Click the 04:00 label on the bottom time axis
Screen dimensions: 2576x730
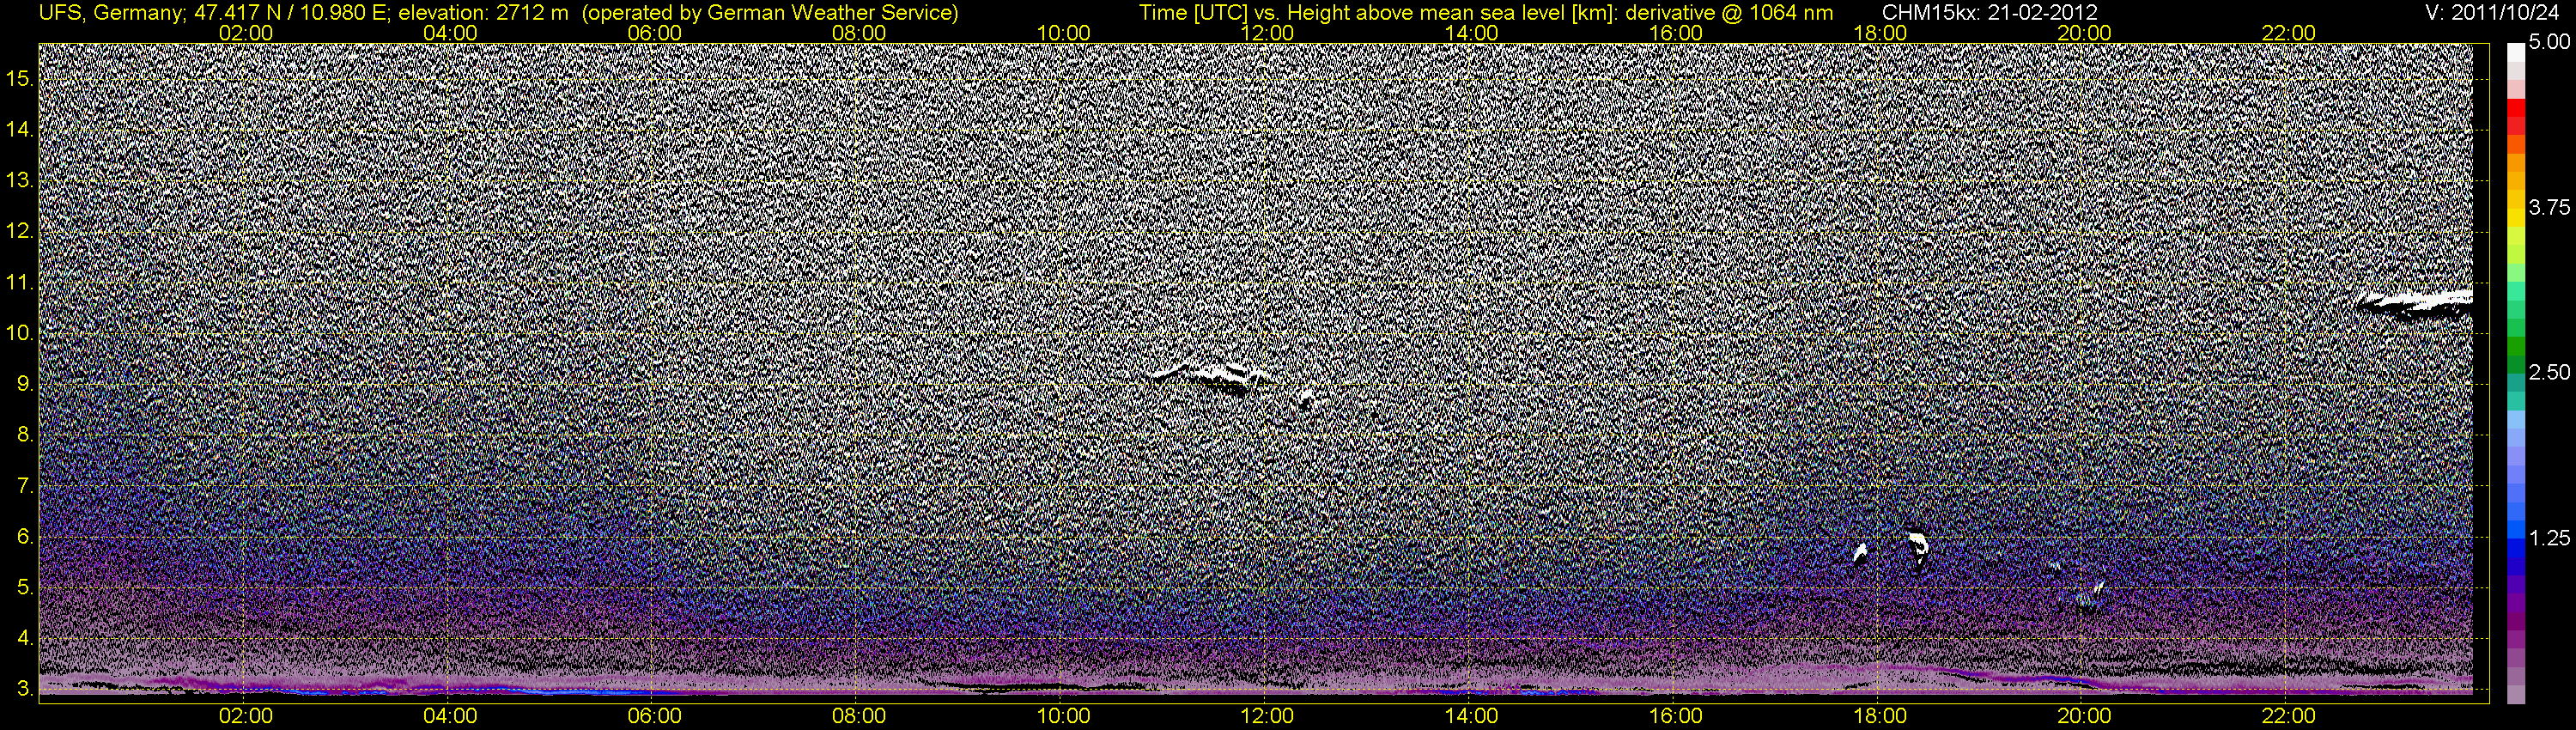pyautogui.click(x=450, y=717)
